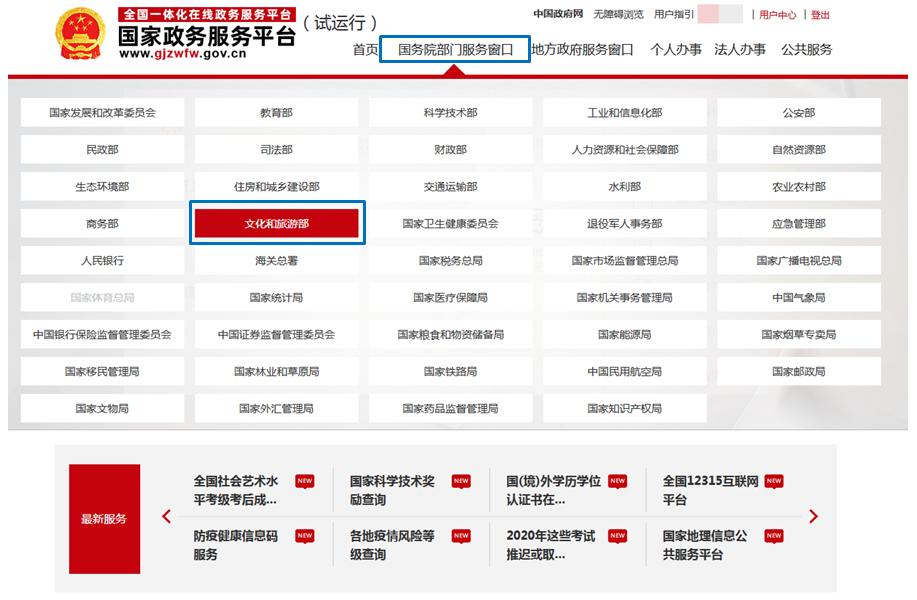Go to 首页 in navigation
This screenshot has width=917, height=600.
coord(365,49)
